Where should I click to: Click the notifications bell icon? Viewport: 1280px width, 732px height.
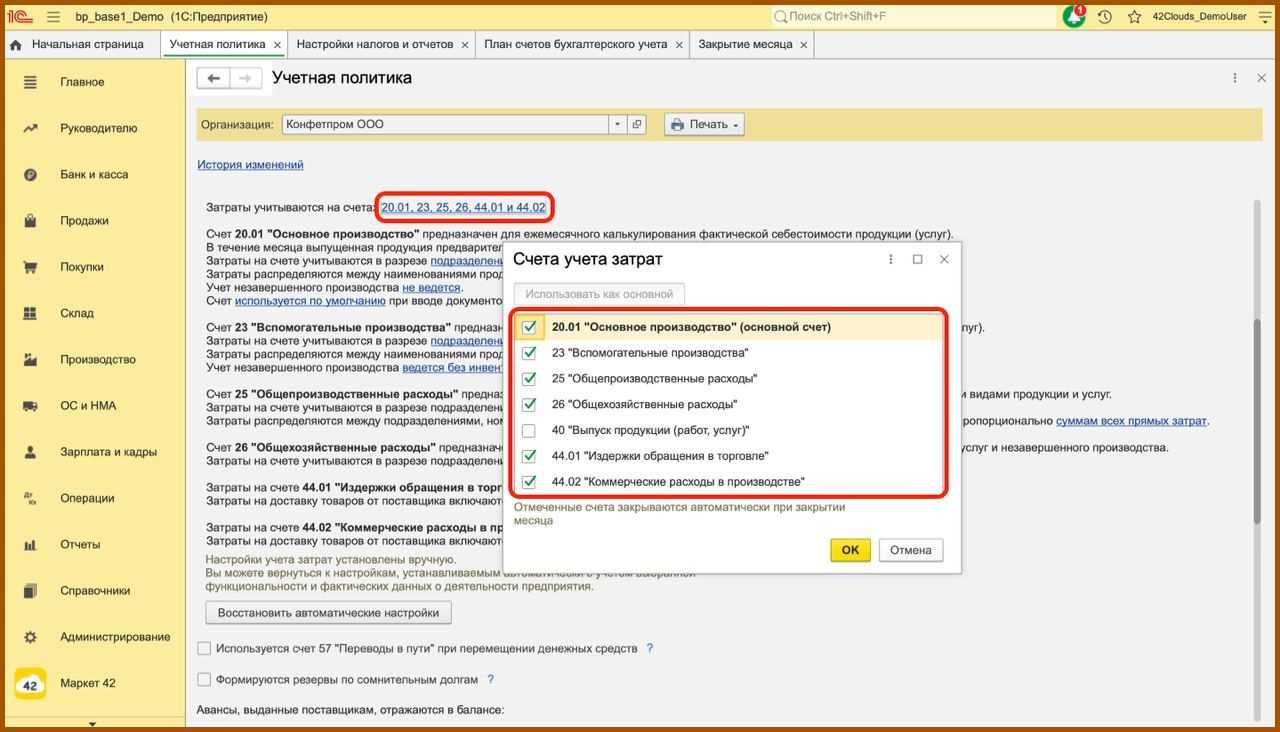1074,17
